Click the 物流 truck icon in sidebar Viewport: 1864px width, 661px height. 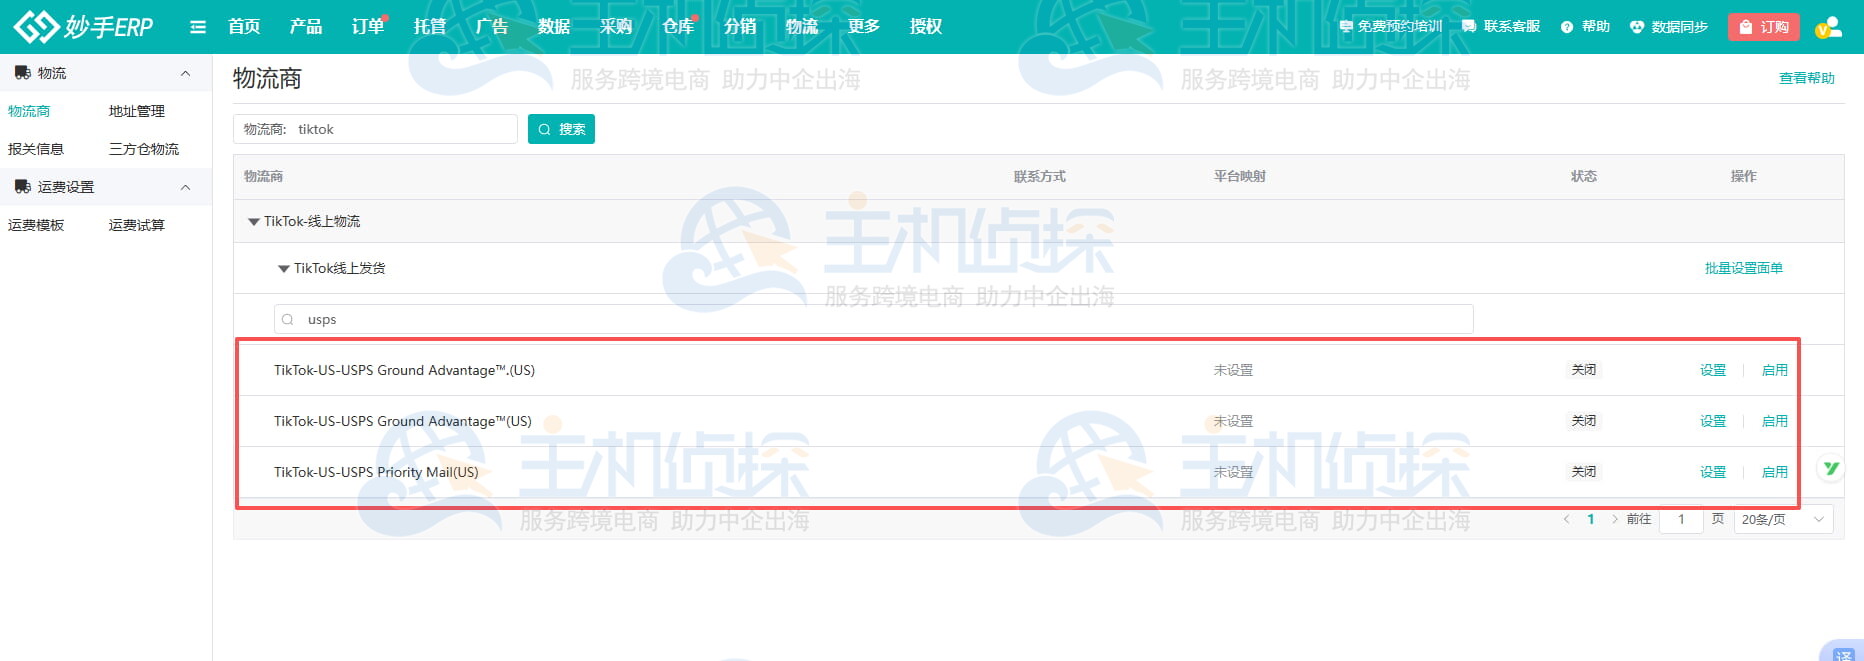click(x=22, y=73)
